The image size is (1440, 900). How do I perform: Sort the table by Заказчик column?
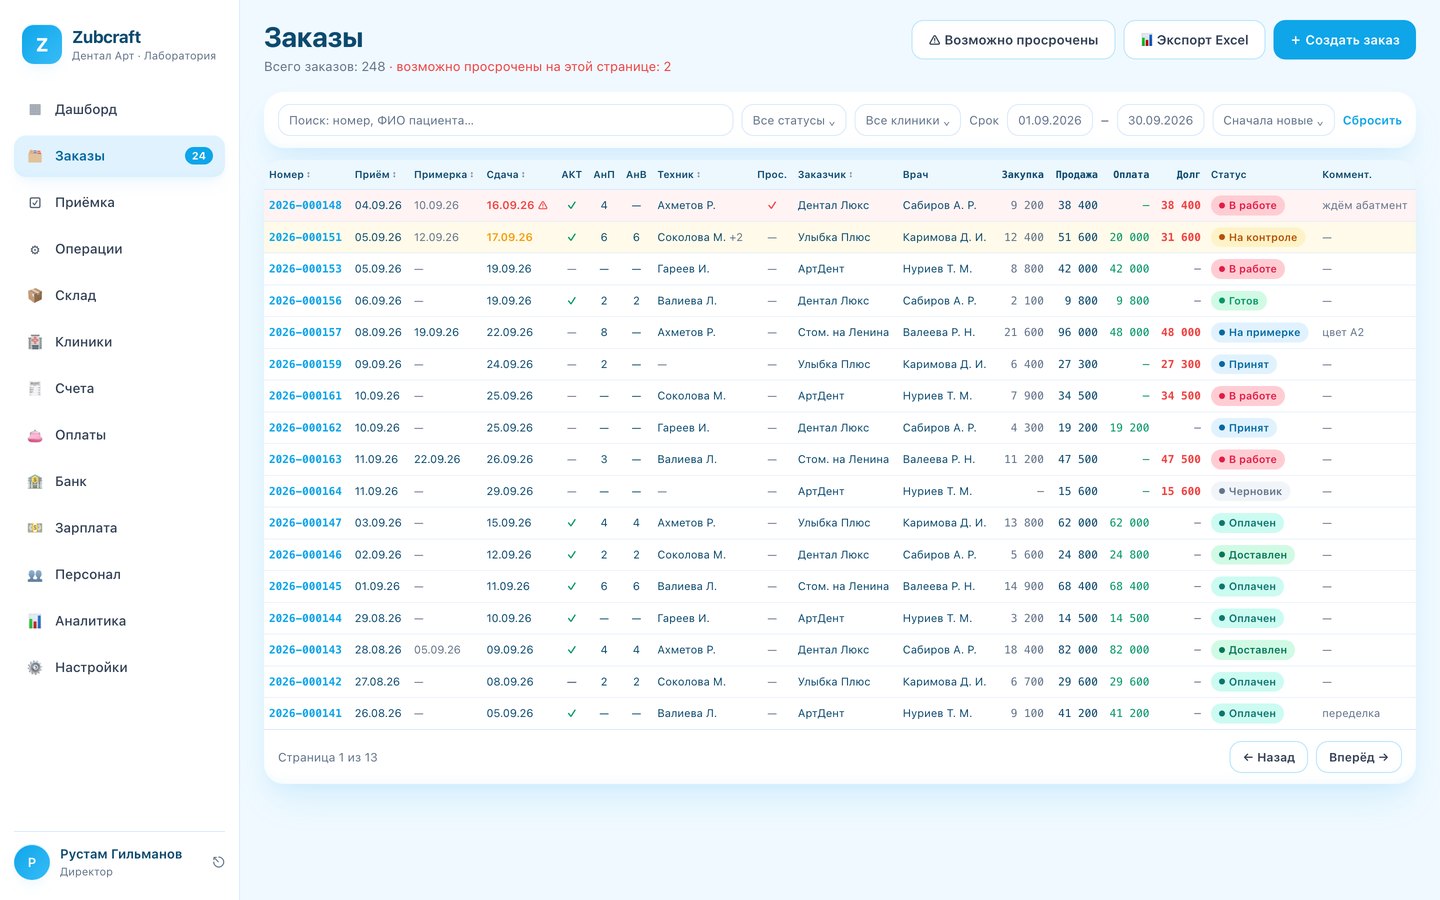(x=825, y=175)
